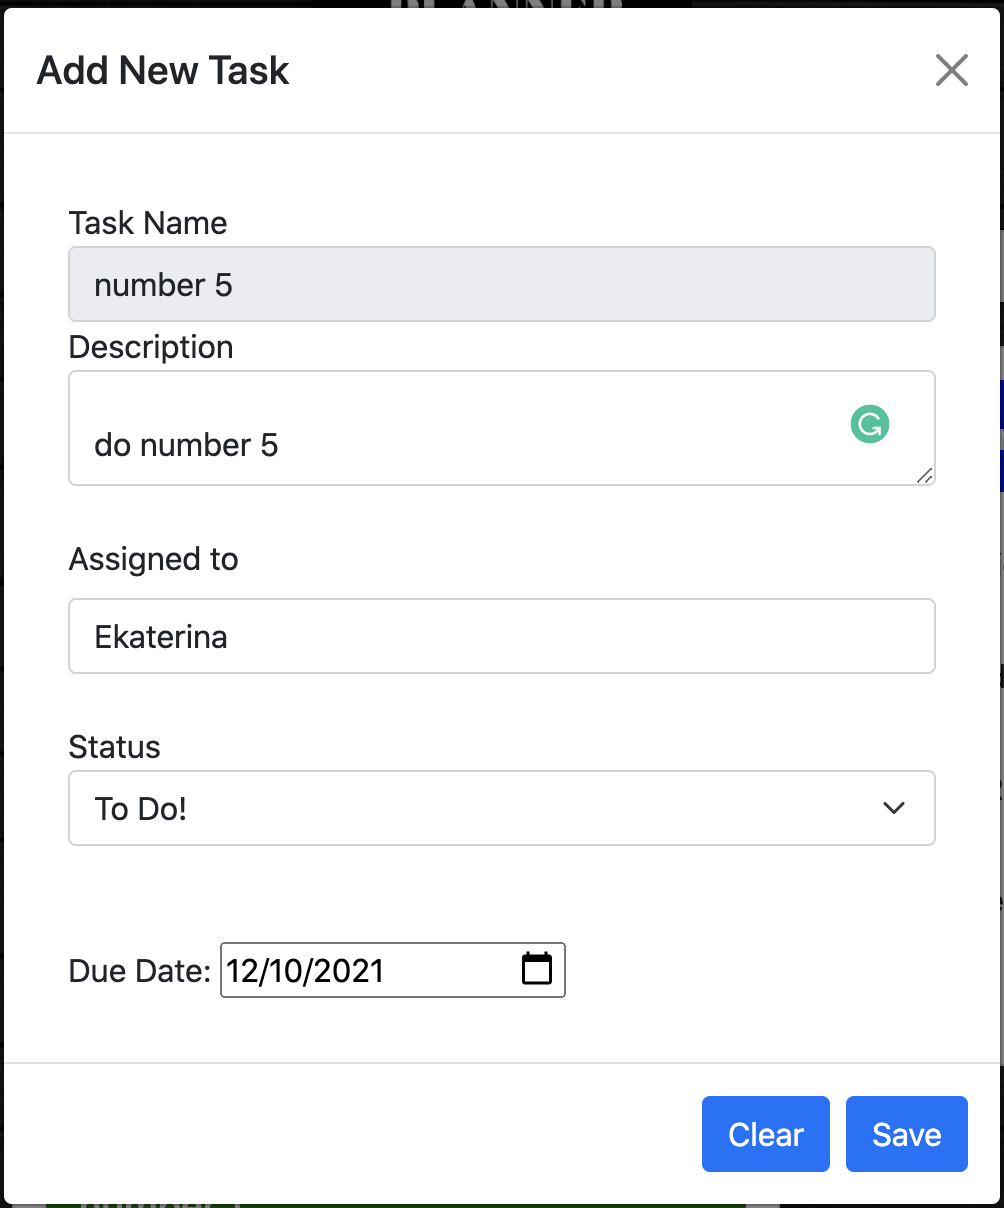Click into the Description box with do number 5
Image resolution: width=1004 pixels, height=1208 pixels.
click(502, 428)
